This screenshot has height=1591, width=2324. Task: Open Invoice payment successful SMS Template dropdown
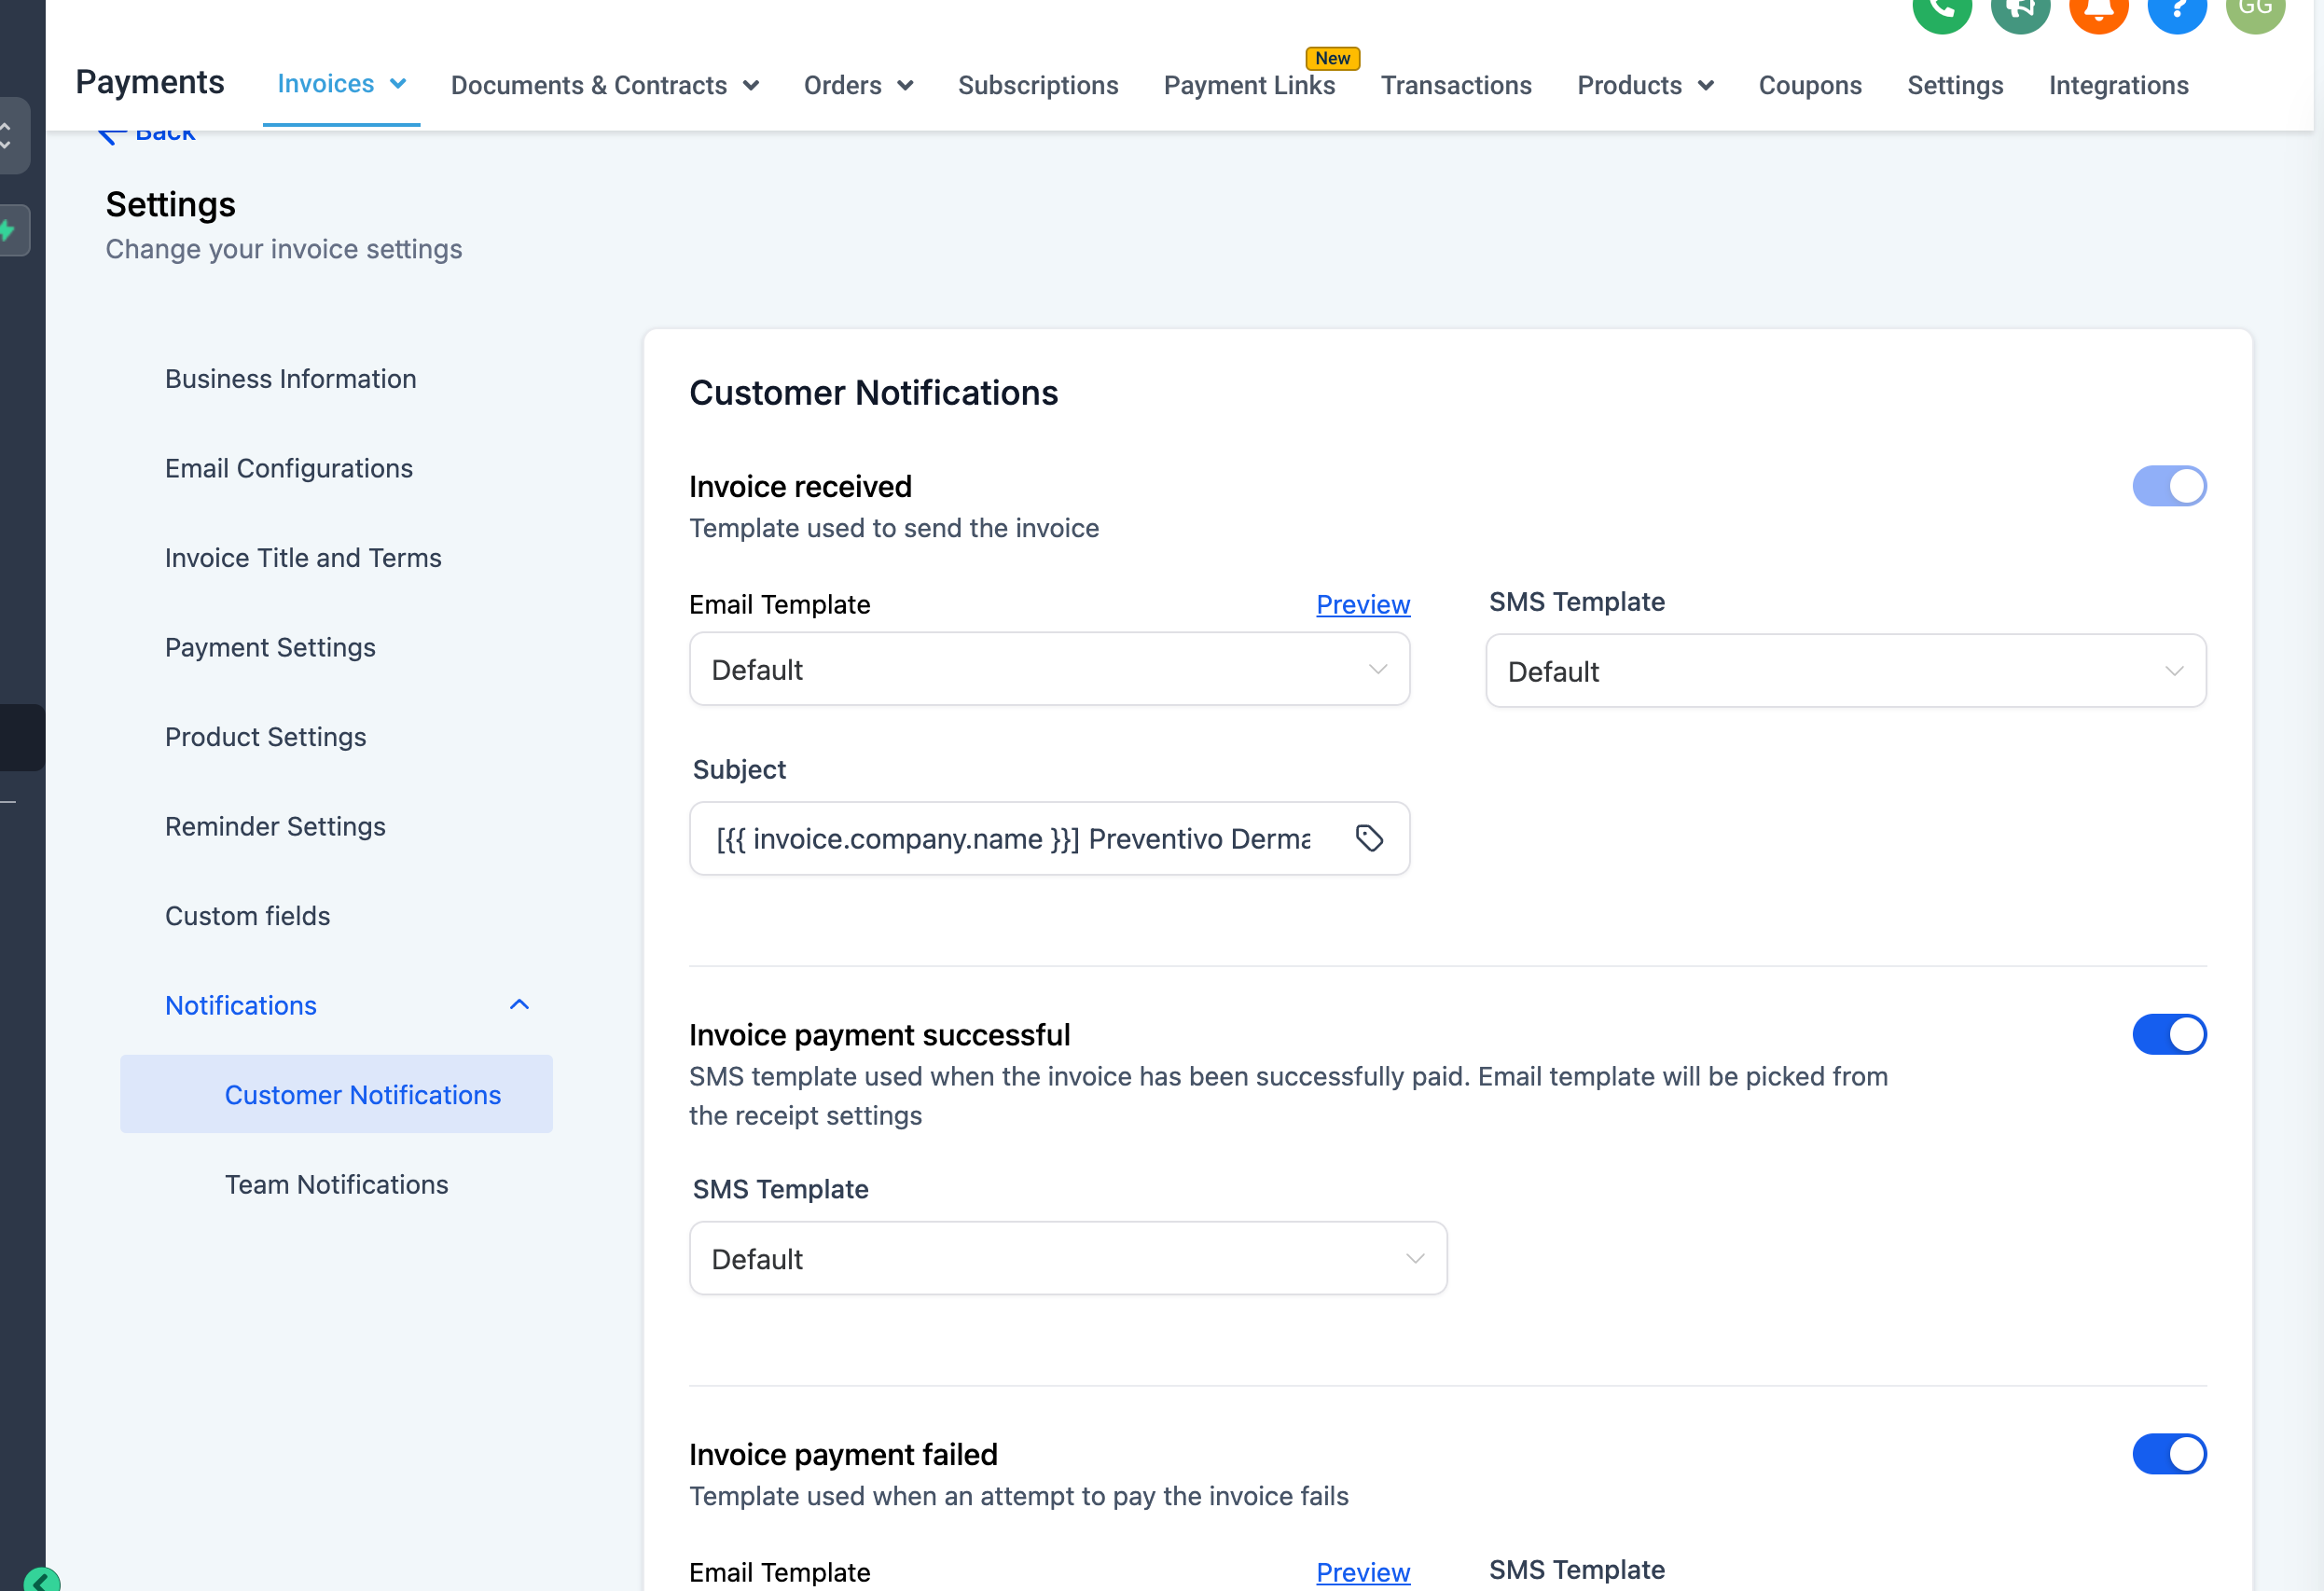[1068, 1258]
